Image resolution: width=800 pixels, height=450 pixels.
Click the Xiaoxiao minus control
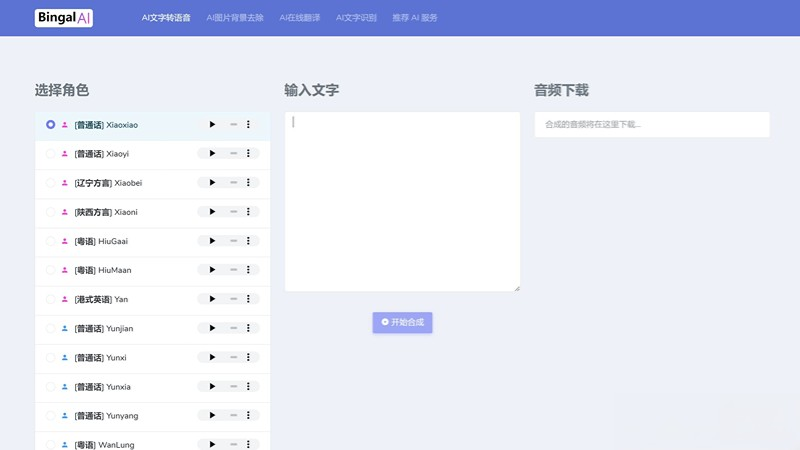tap(233, 124)
